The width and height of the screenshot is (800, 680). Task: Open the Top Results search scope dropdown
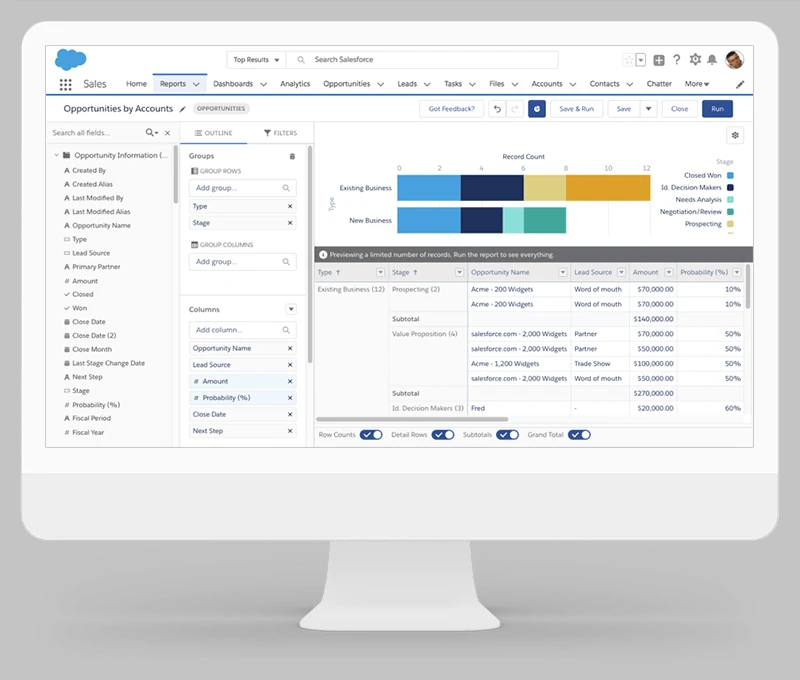click(x=256, y=60)
